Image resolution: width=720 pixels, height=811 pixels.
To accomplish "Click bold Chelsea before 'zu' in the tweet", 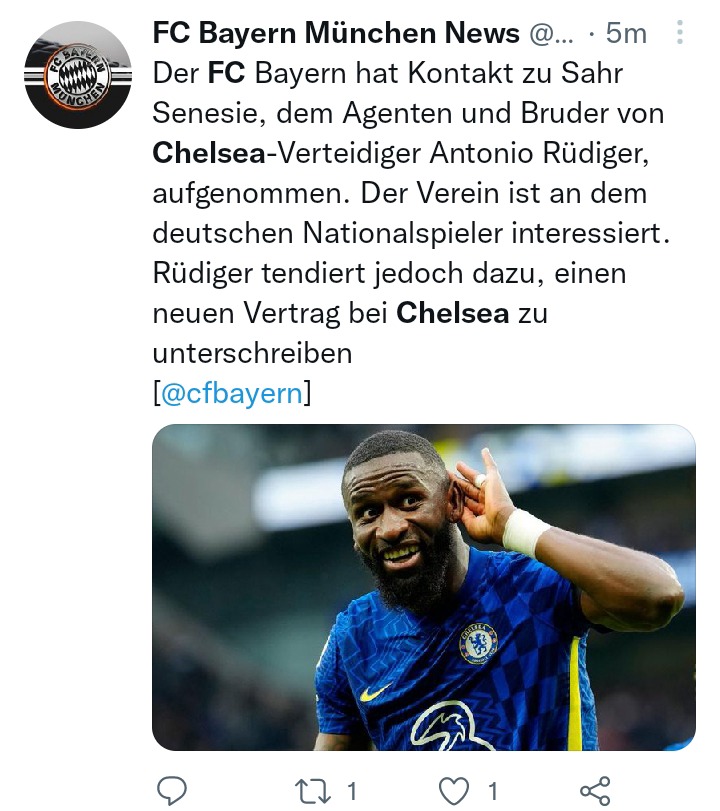I will 453,313.
